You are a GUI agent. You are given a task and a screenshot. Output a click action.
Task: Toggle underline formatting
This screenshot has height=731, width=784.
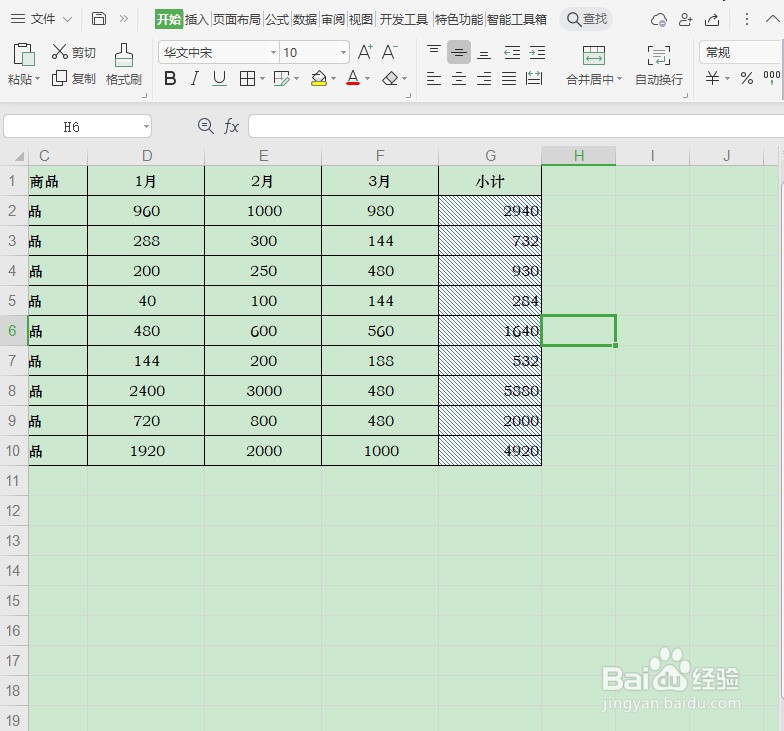click(219, 78)
